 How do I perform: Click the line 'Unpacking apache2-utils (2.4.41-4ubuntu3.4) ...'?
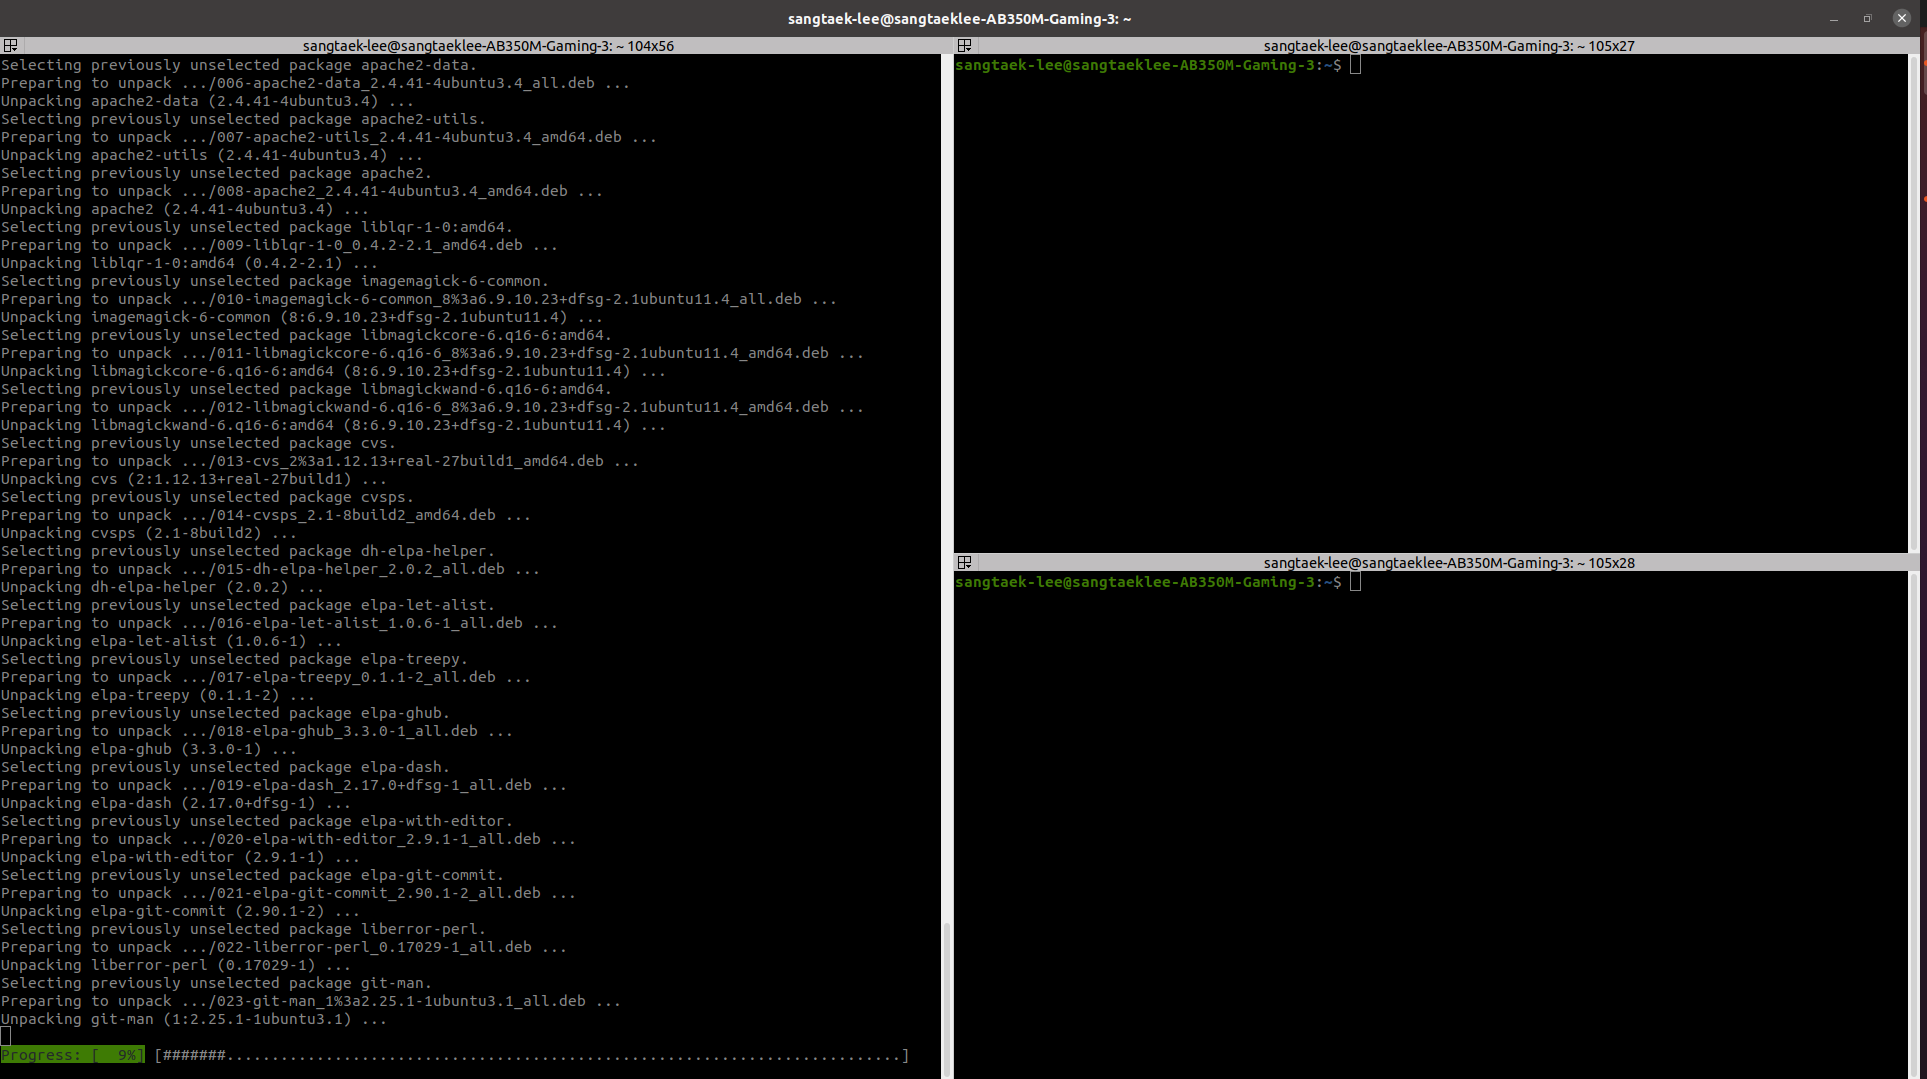[211, 155]
